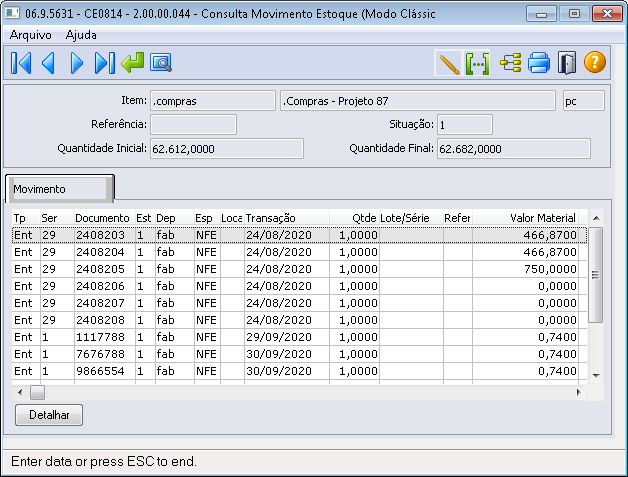
Task: Click the Ser column header
Action: [x=57, y=218]
